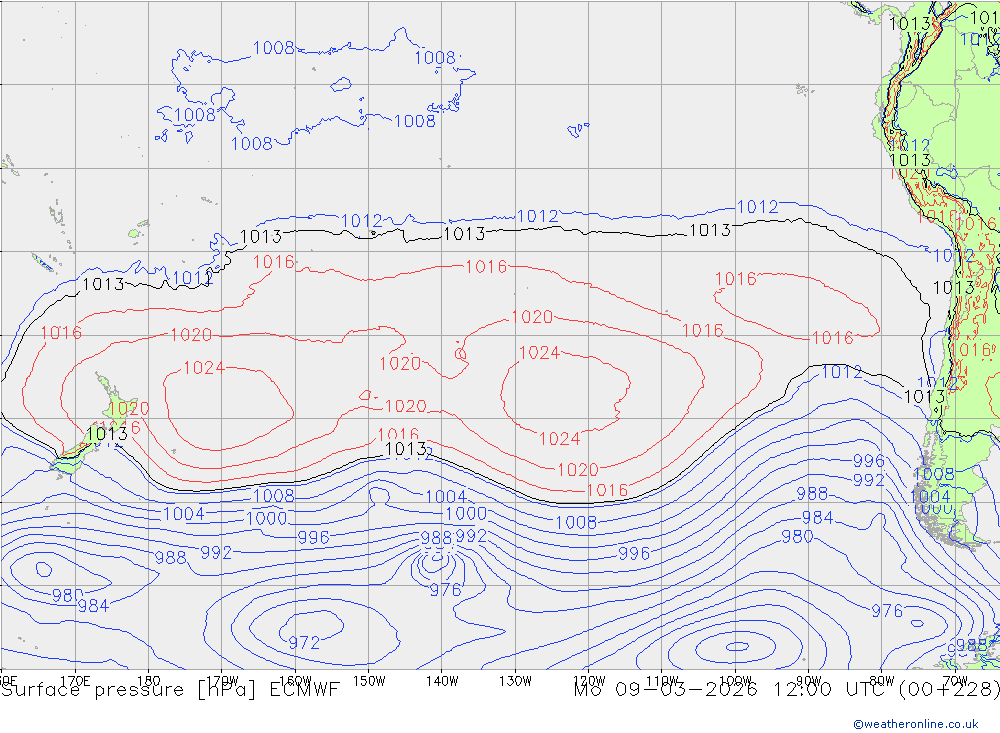Click the 150W longitude axis label

point(369,681)
